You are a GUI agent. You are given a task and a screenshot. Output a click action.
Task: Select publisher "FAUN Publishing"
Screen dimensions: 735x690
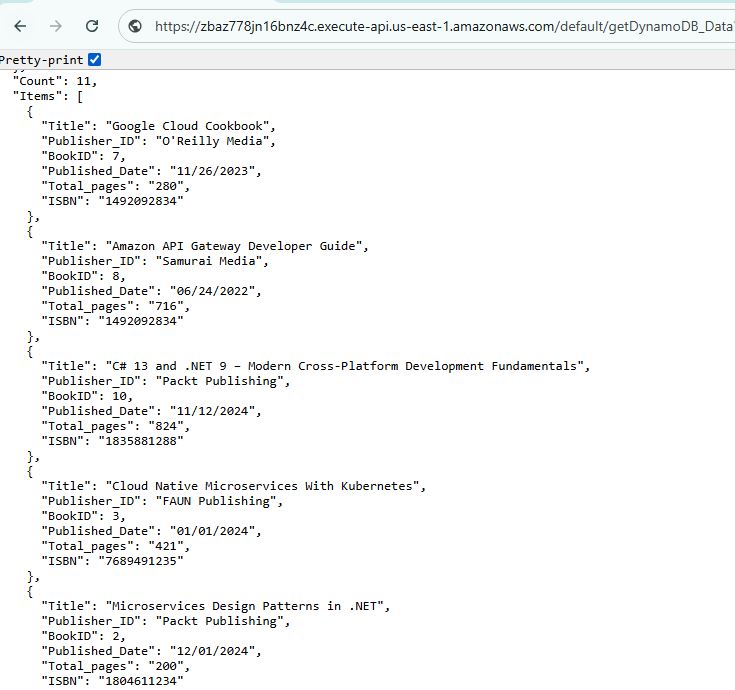coord(216,501)
